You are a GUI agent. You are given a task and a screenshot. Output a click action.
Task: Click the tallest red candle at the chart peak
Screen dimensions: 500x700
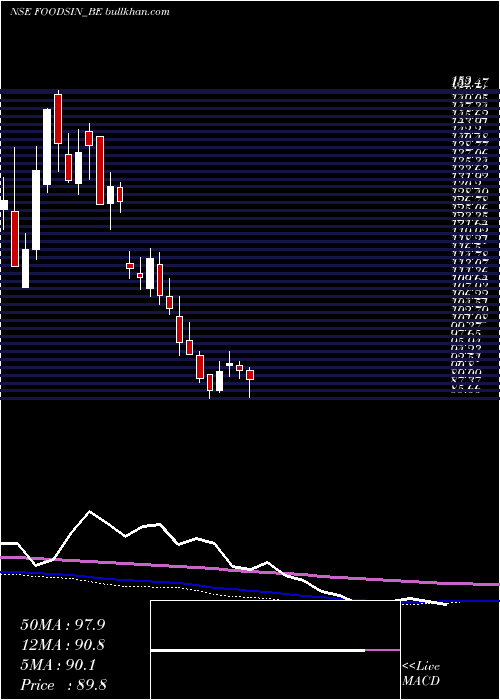pyautogui.click(x=58, y=119)
